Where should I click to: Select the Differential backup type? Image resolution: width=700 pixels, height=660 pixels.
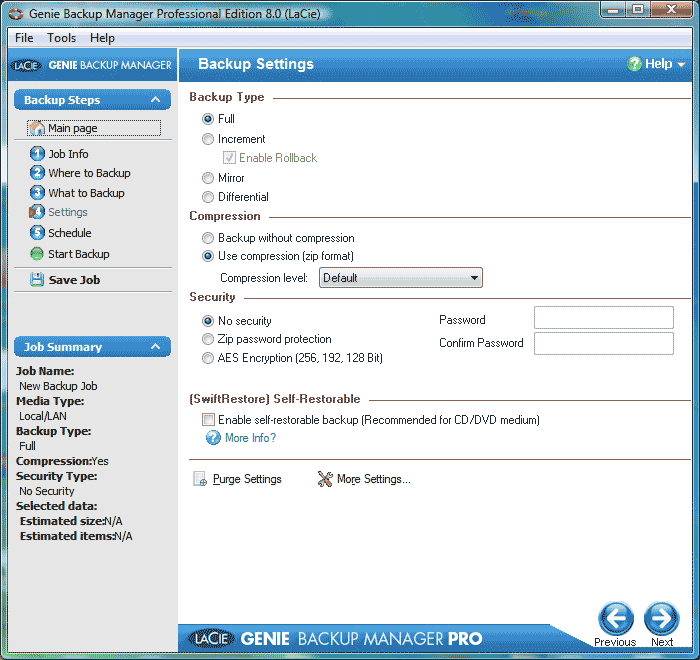[x=208, y=197]
